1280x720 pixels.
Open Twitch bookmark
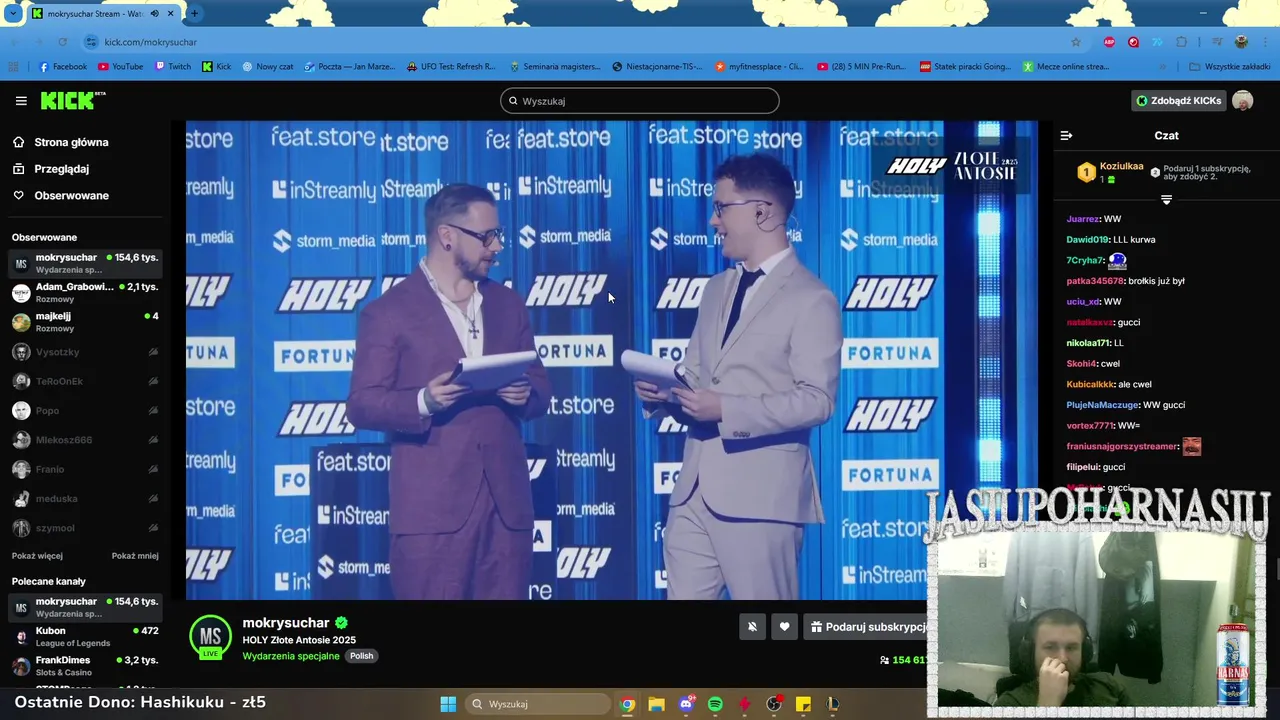(173, 67)
